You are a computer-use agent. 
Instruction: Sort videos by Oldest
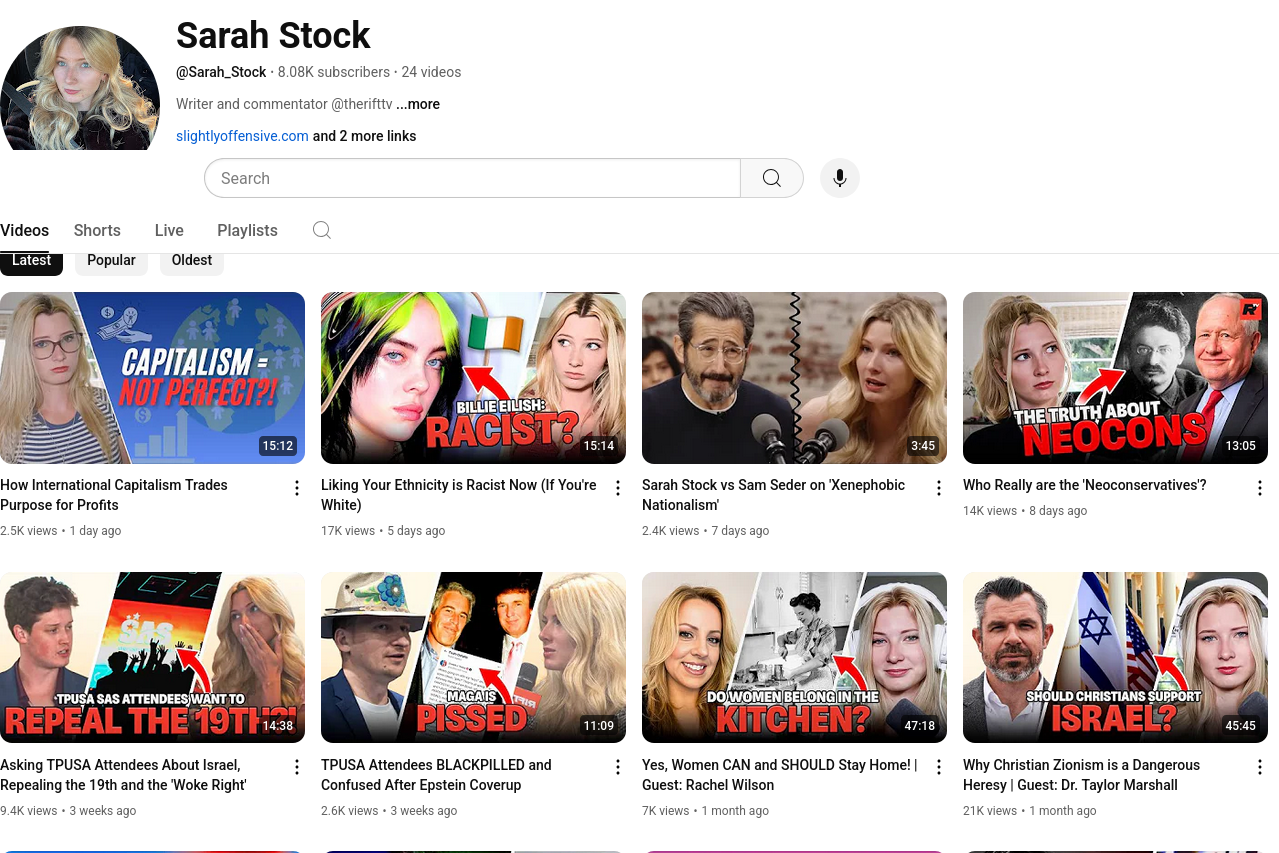[x=192, y=261]
